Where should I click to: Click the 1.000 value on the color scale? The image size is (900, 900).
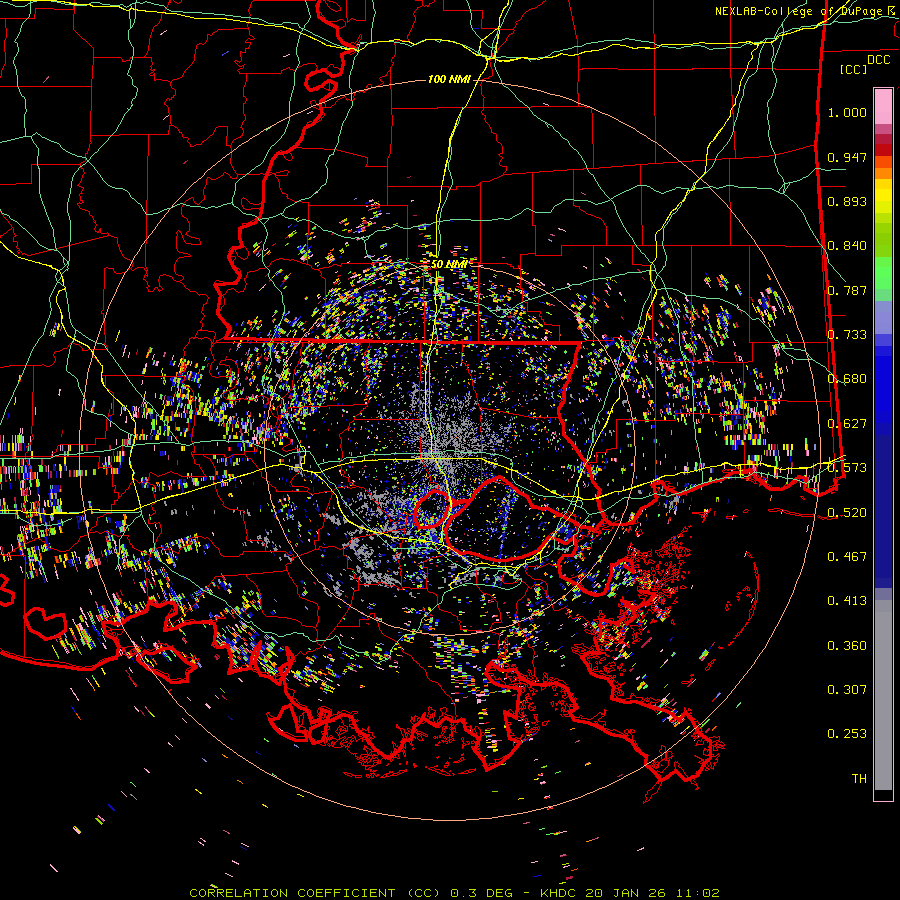tap(847, 112)
